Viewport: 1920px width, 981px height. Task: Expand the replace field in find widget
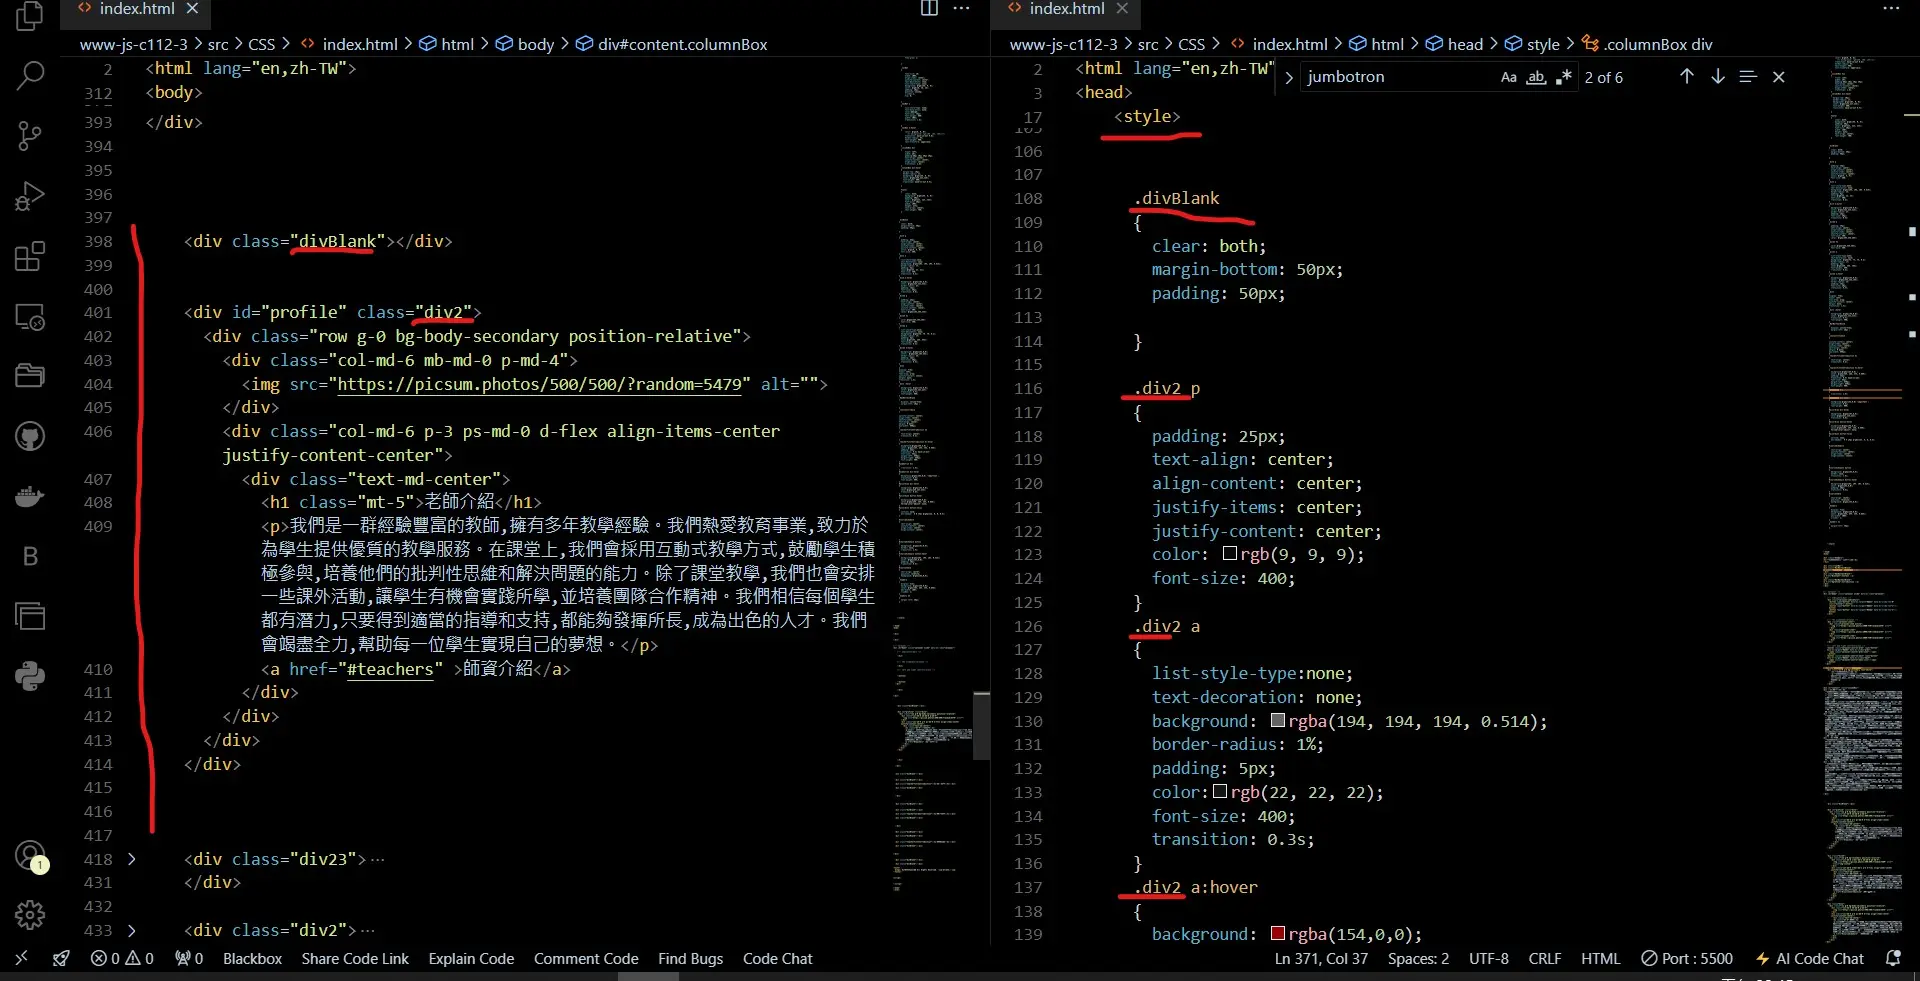point(1289,77)
